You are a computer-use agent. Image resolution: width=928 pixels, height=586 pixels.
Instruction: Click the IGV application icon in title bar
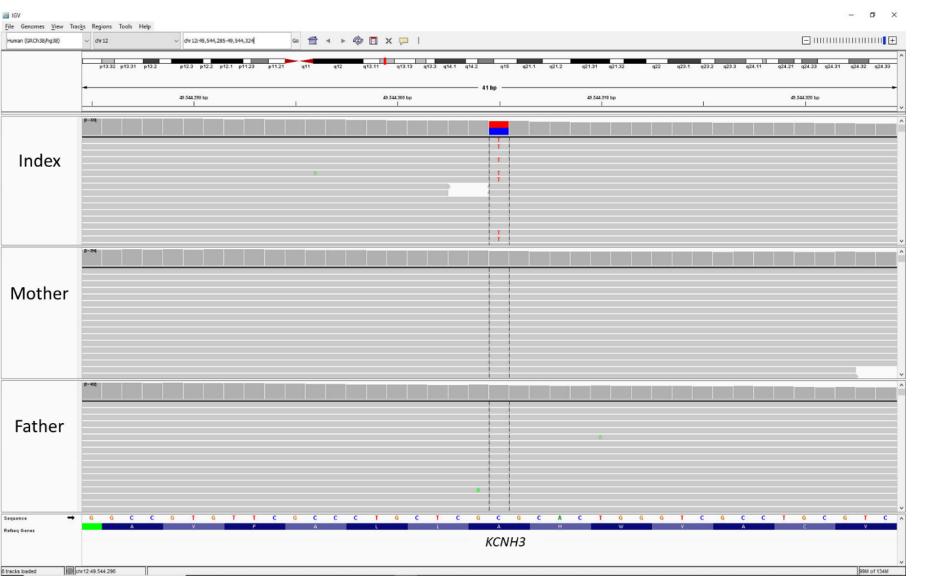[6, 15]
